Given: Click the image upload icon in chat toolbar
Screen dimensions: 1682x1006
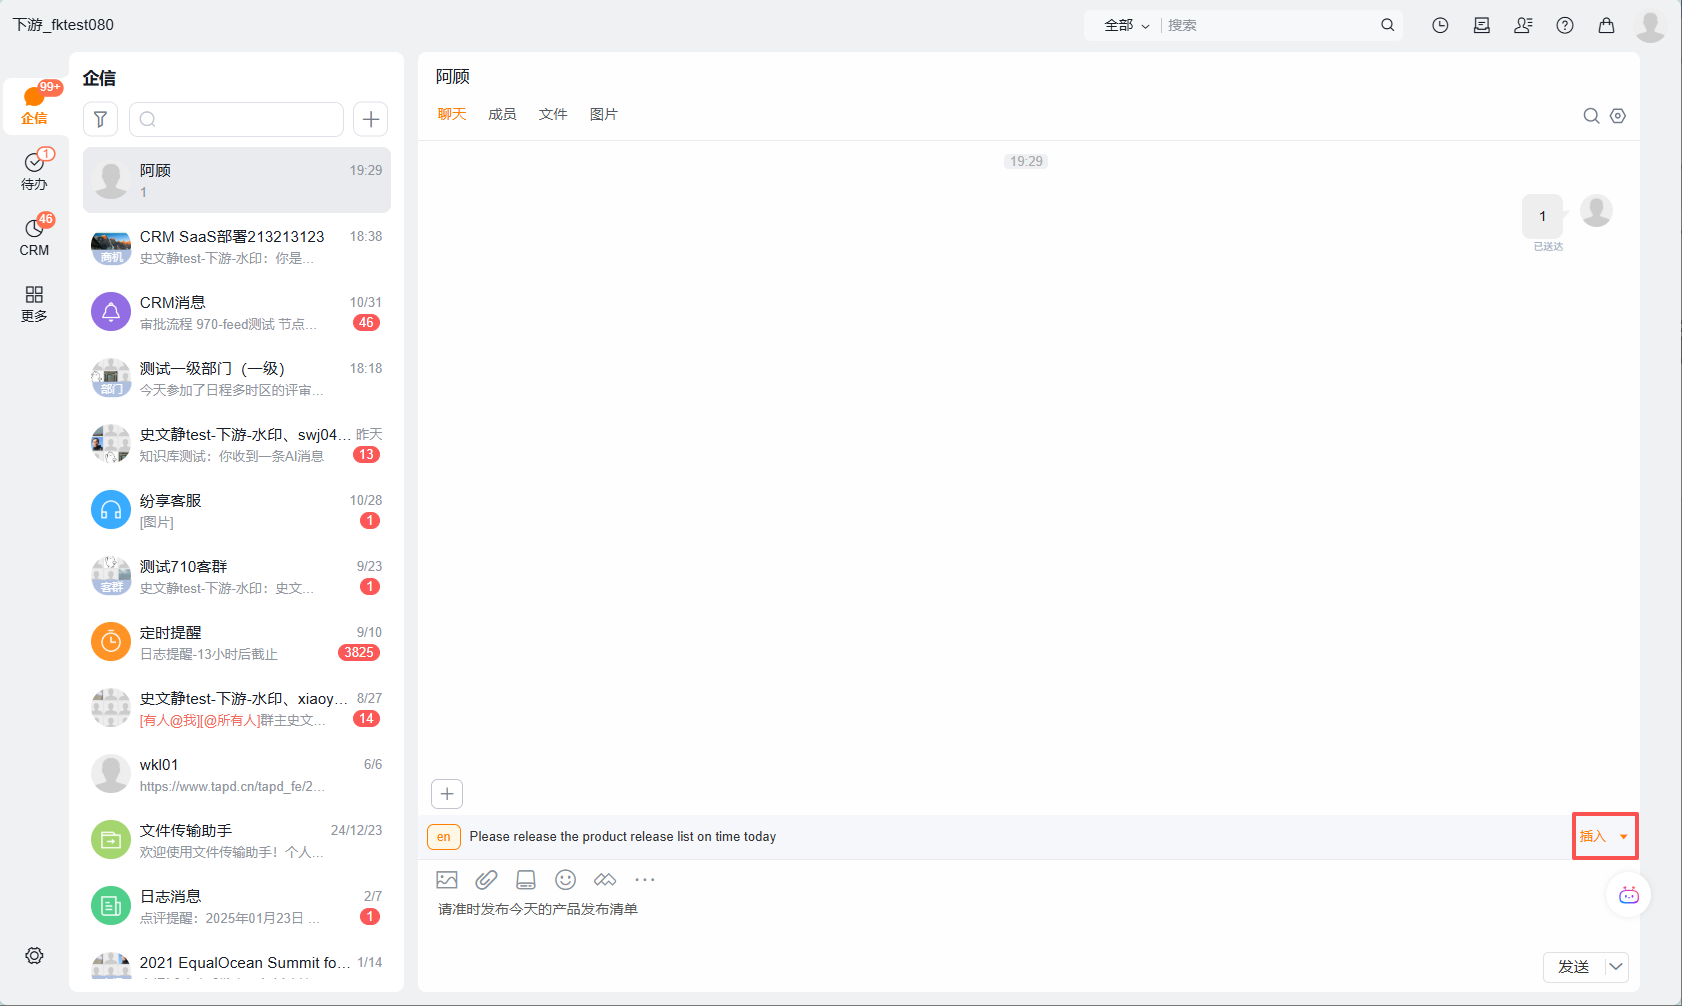Looking at the screenshot, I should coord(447,880).
